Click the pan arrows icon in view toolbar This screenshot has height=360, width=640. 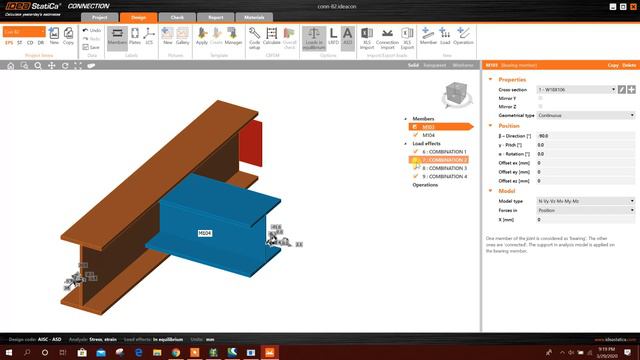pos(51,66)
